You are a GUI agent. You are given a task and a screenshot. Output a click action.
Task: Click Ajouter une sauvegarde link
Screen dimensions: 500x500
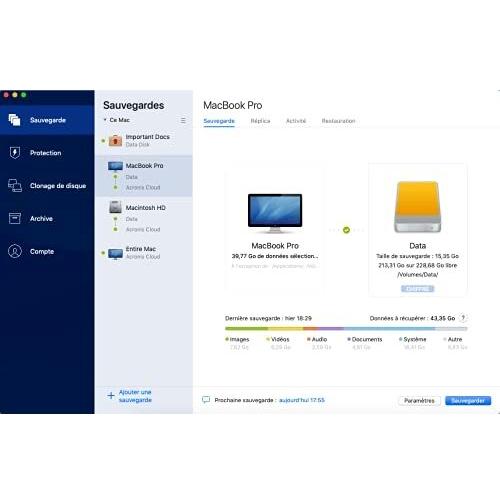(x=135, y=396)
